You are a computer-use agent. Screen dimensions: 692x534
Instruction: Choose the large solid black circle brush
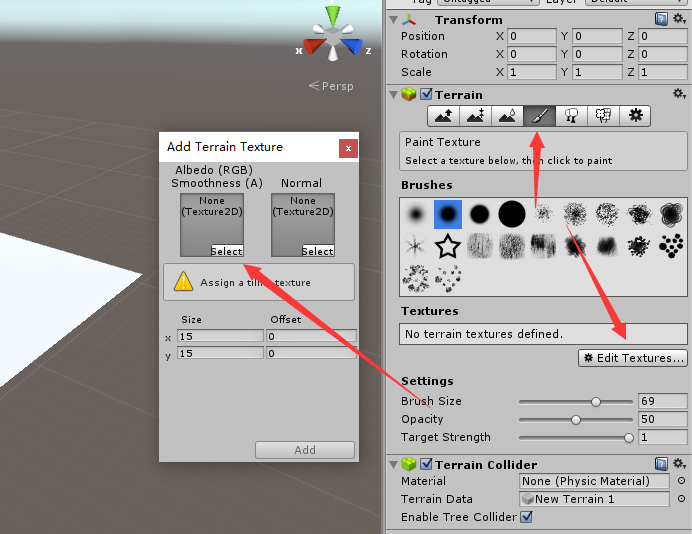tap(512, 214)
